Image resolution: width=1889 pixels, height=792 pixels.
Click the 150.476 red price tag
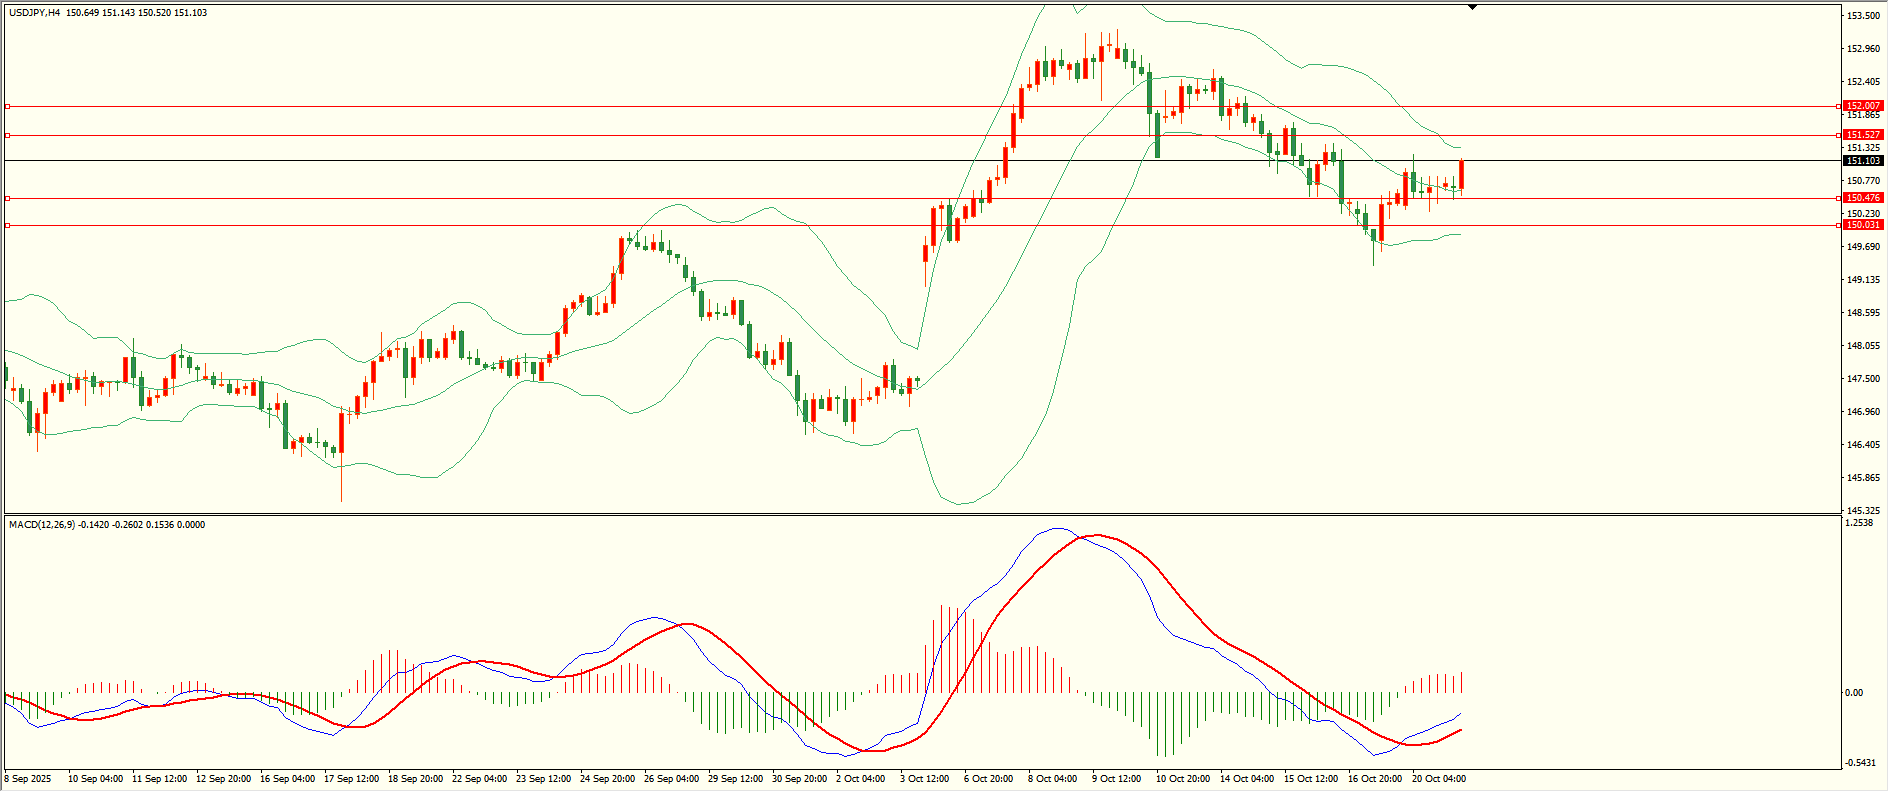coord(1863,198)
